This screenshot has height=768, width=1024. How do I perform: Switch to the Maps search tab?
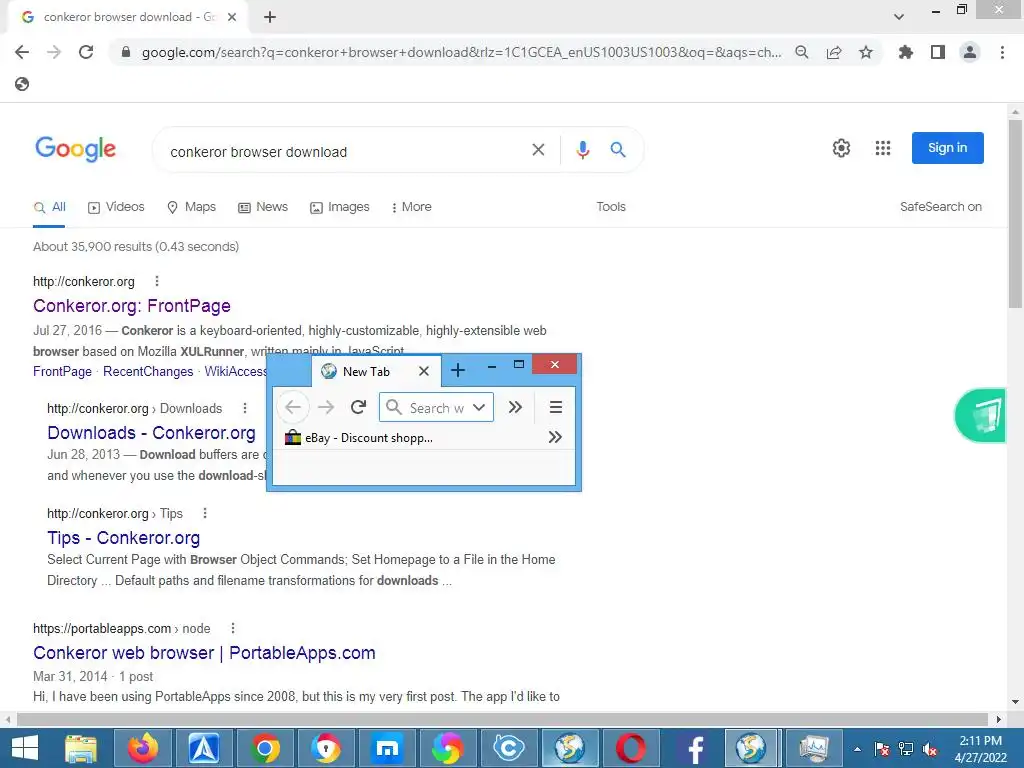(x=191, y=207)
